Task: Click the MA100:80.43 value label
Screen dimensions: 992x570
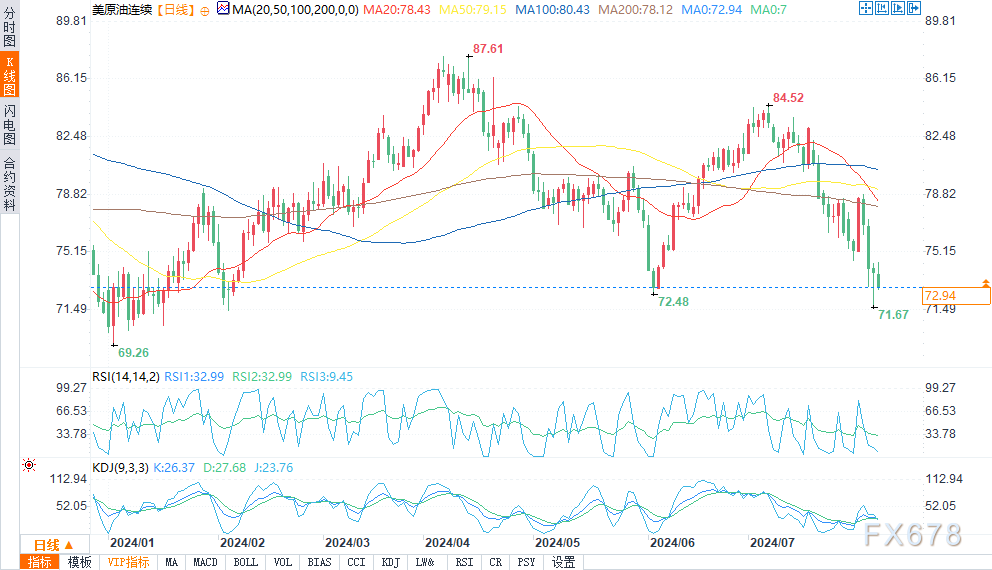Action: pyautogui.click(x=552, y=9)
